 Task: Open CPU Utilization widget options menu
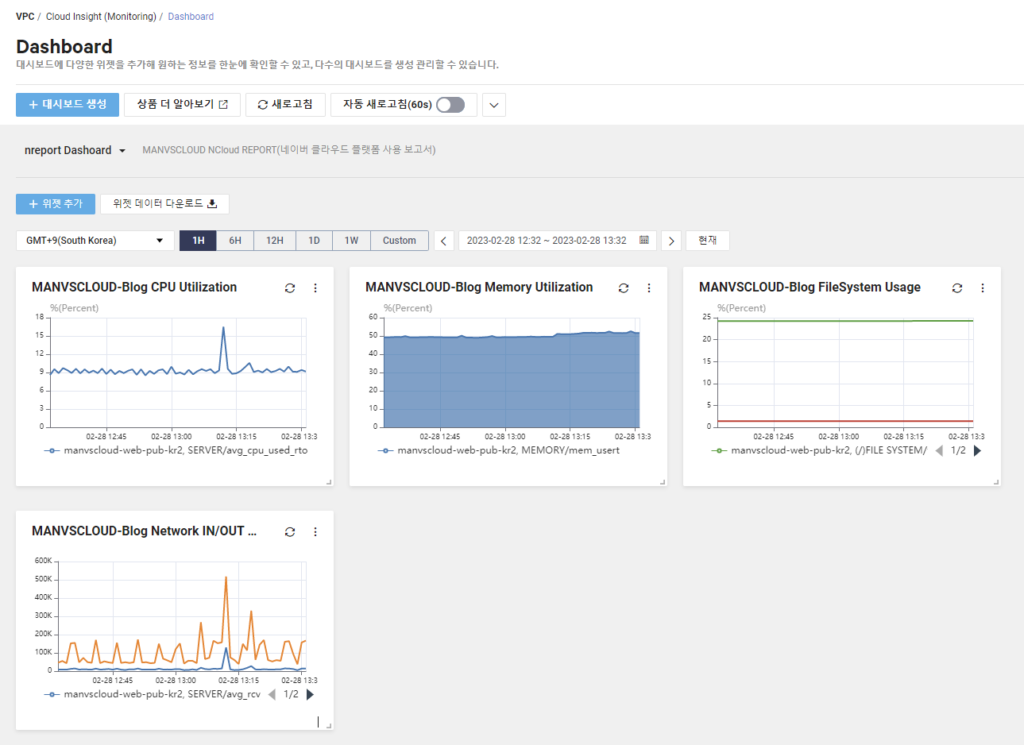(x=315, y=288)
